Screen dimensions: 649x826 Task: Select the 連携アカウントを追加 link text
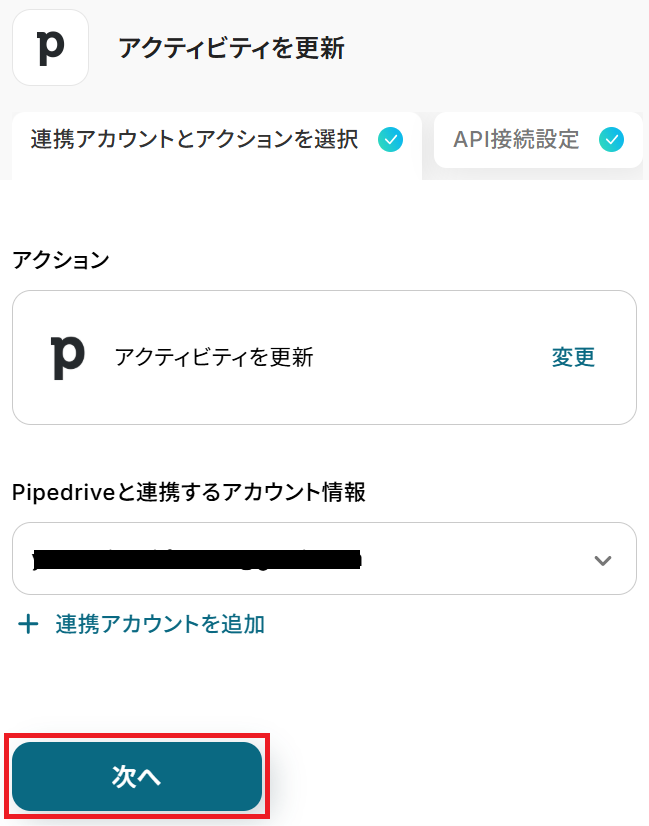[x=160, y=625]
